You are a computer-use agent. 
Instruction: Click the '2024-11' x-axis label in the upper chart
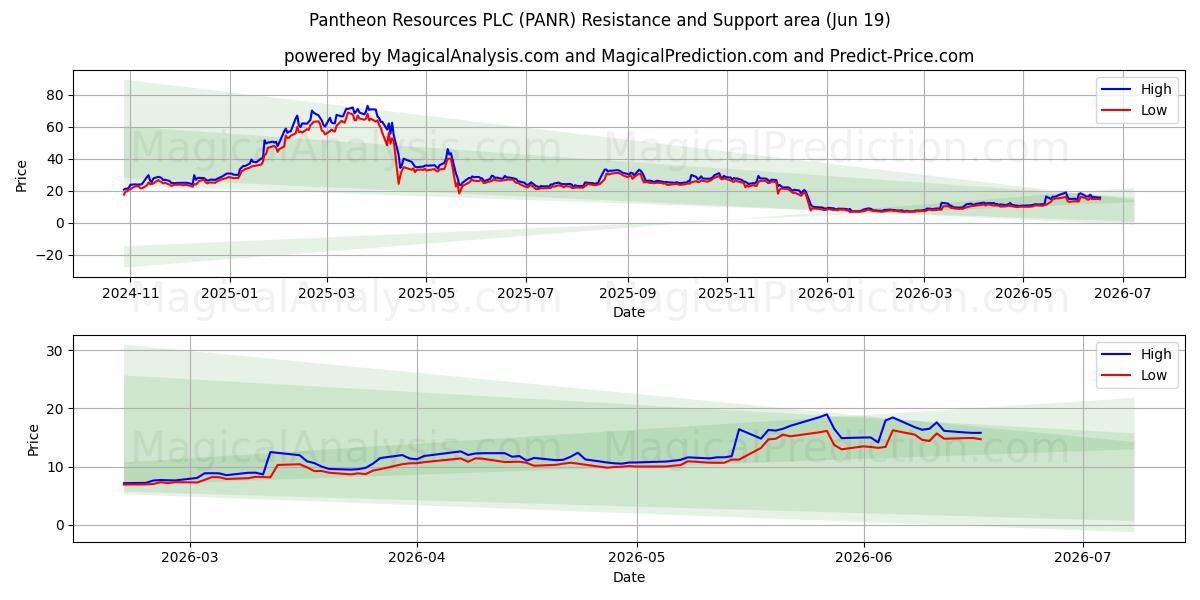coord(132,293)
